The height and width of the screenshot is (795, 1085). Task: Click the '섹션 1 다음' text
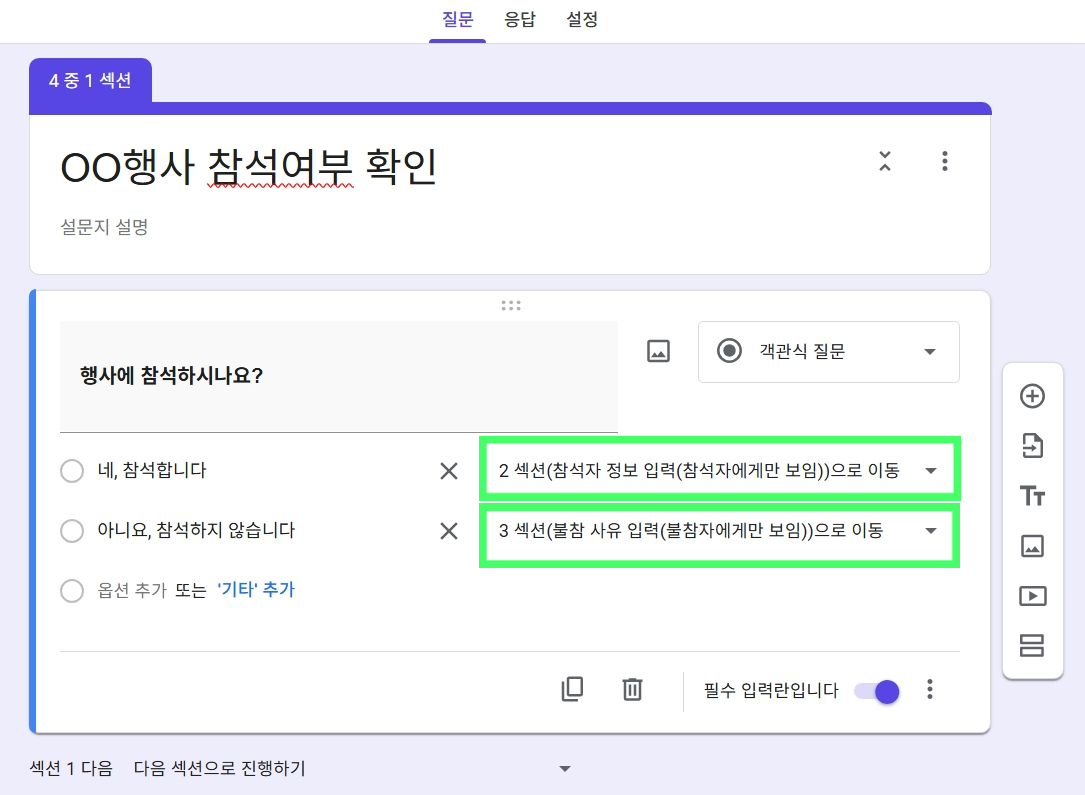tap(71, 768)
